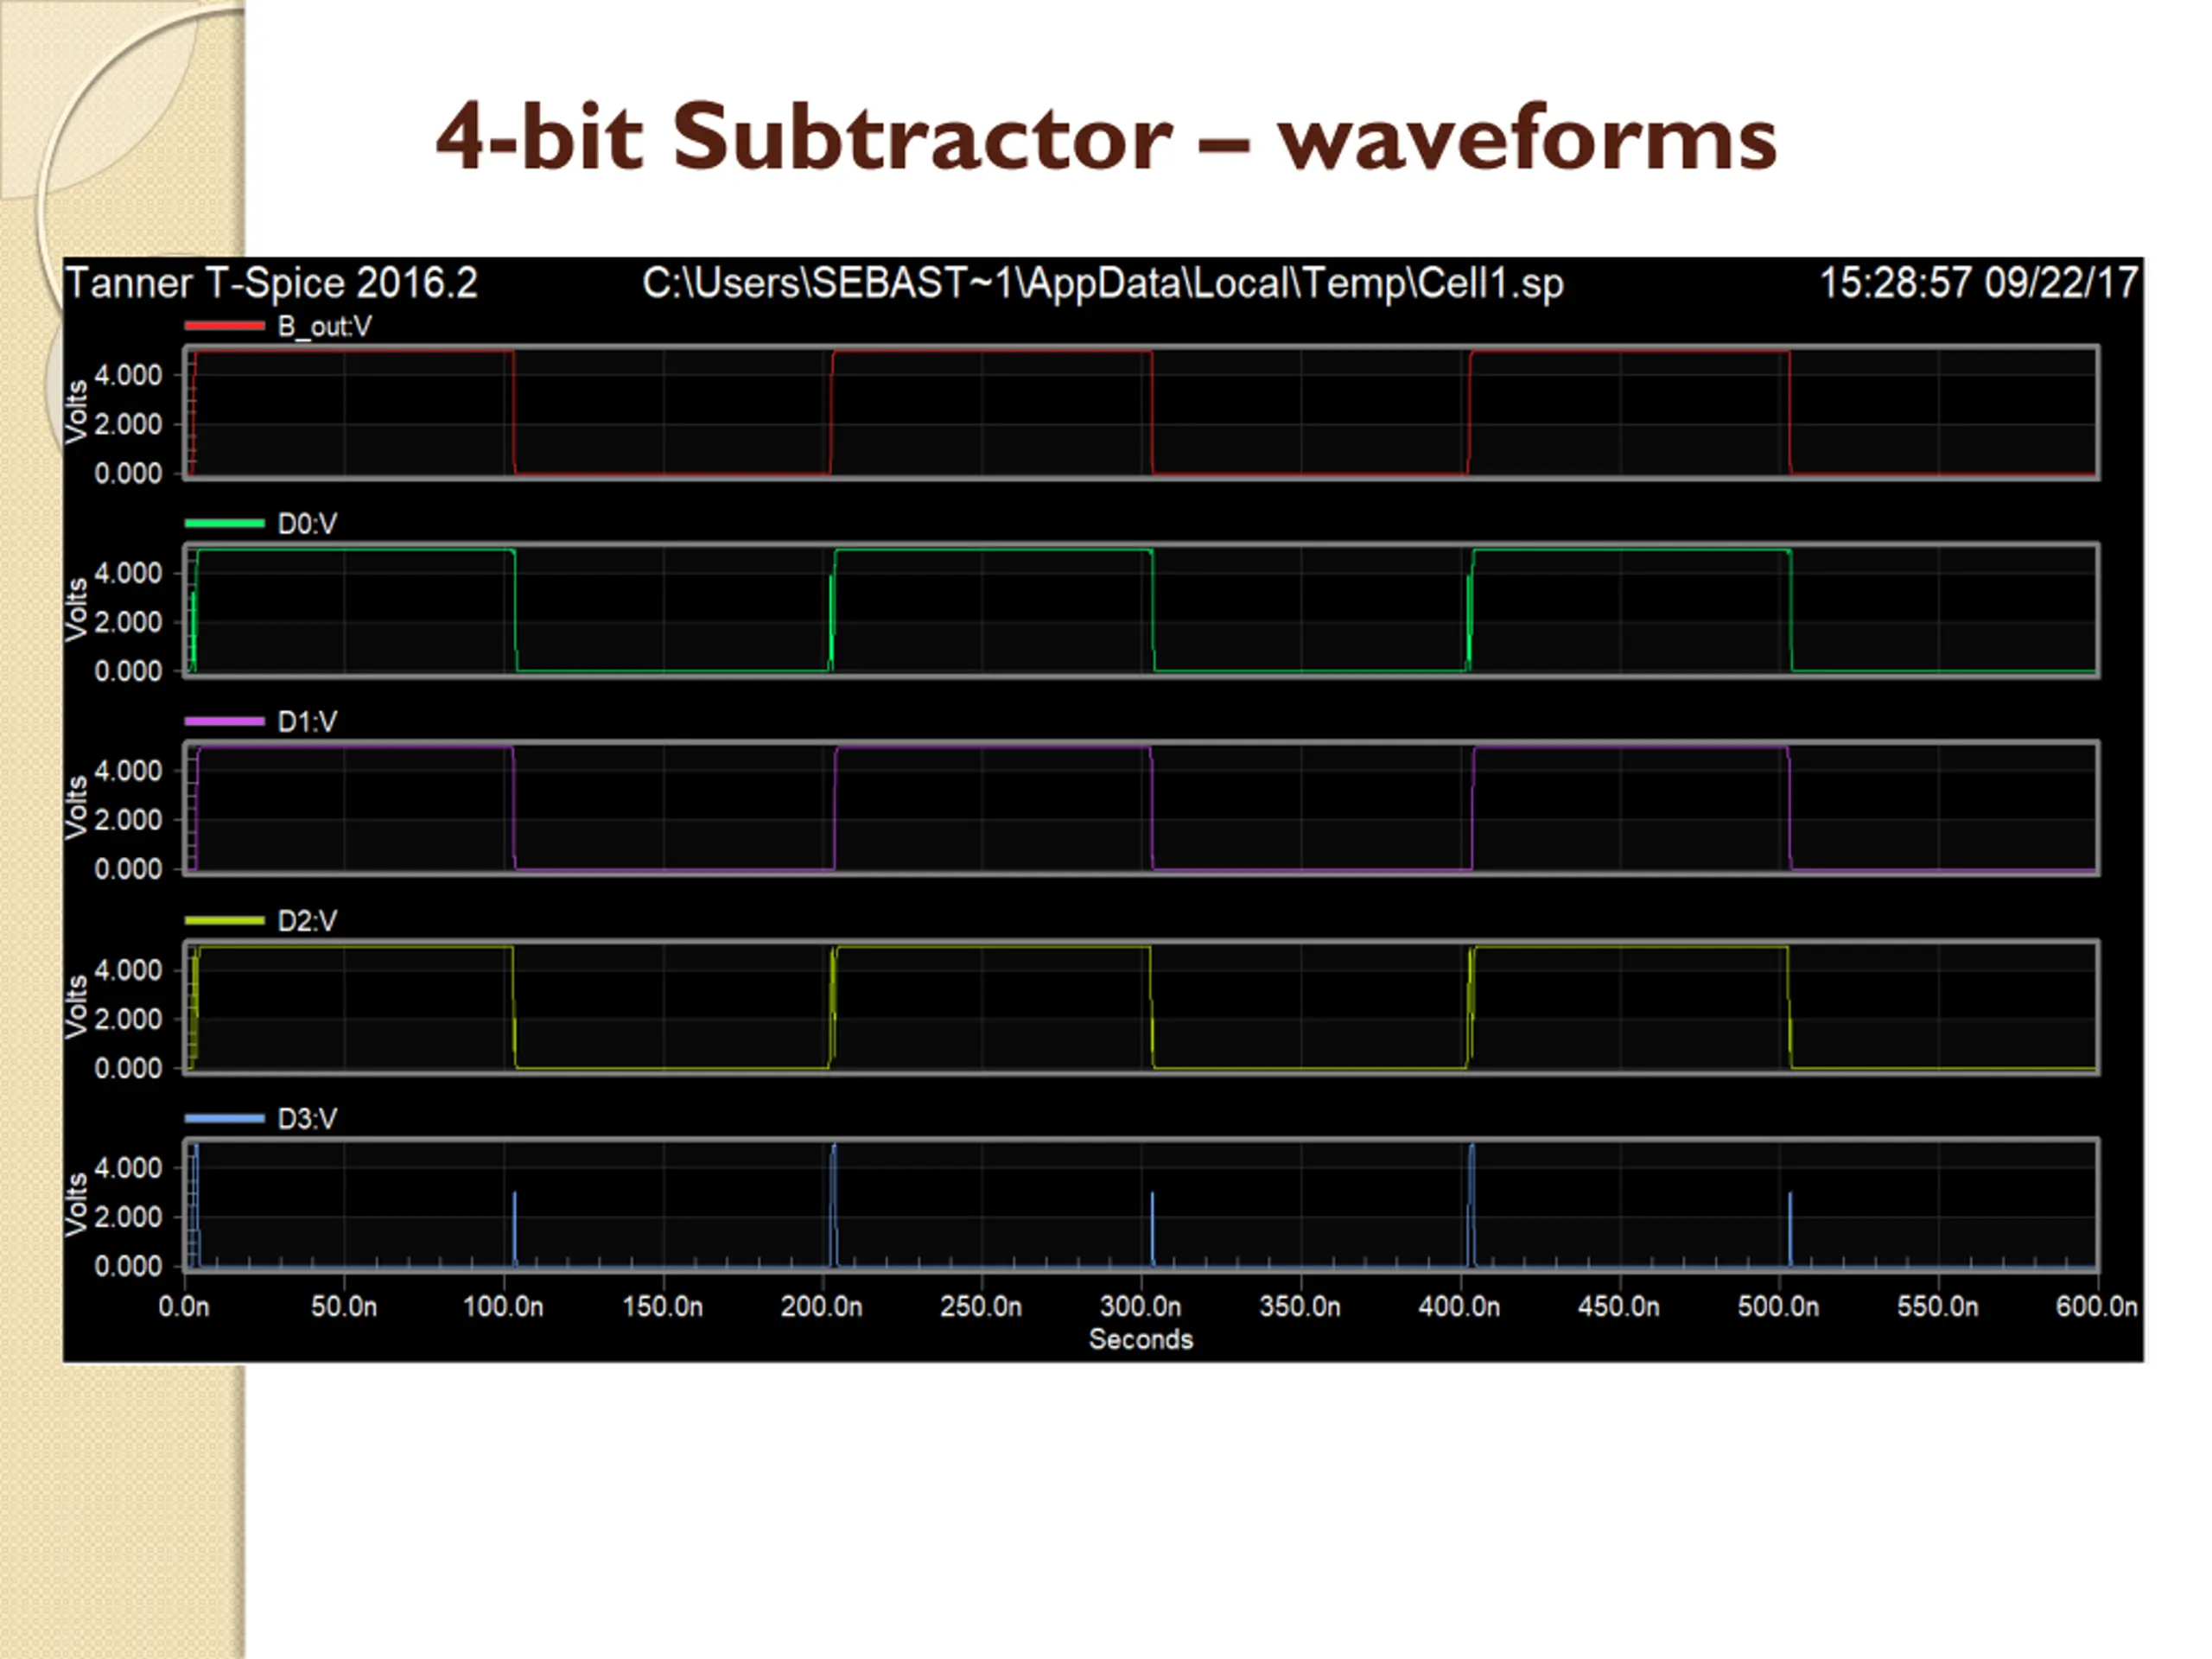
Task: Click the Volts axis label of D2 plot
Action: [77, 1007]
